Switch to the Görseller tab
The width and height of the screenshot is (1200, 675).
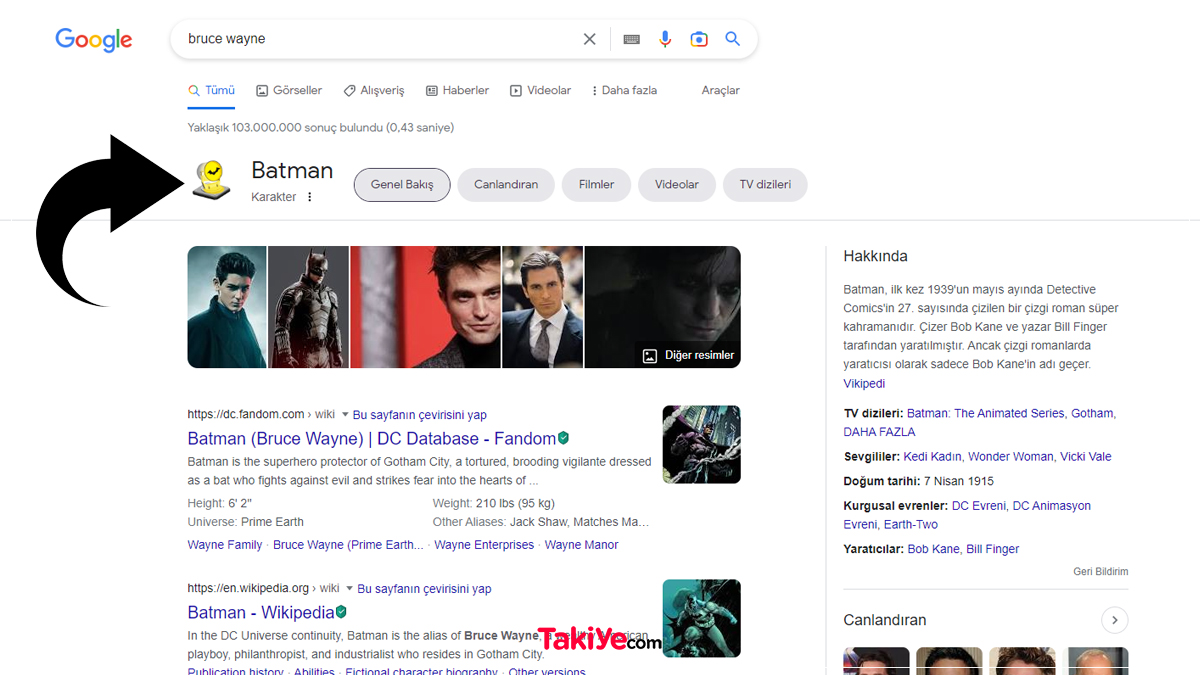point(289,90)
